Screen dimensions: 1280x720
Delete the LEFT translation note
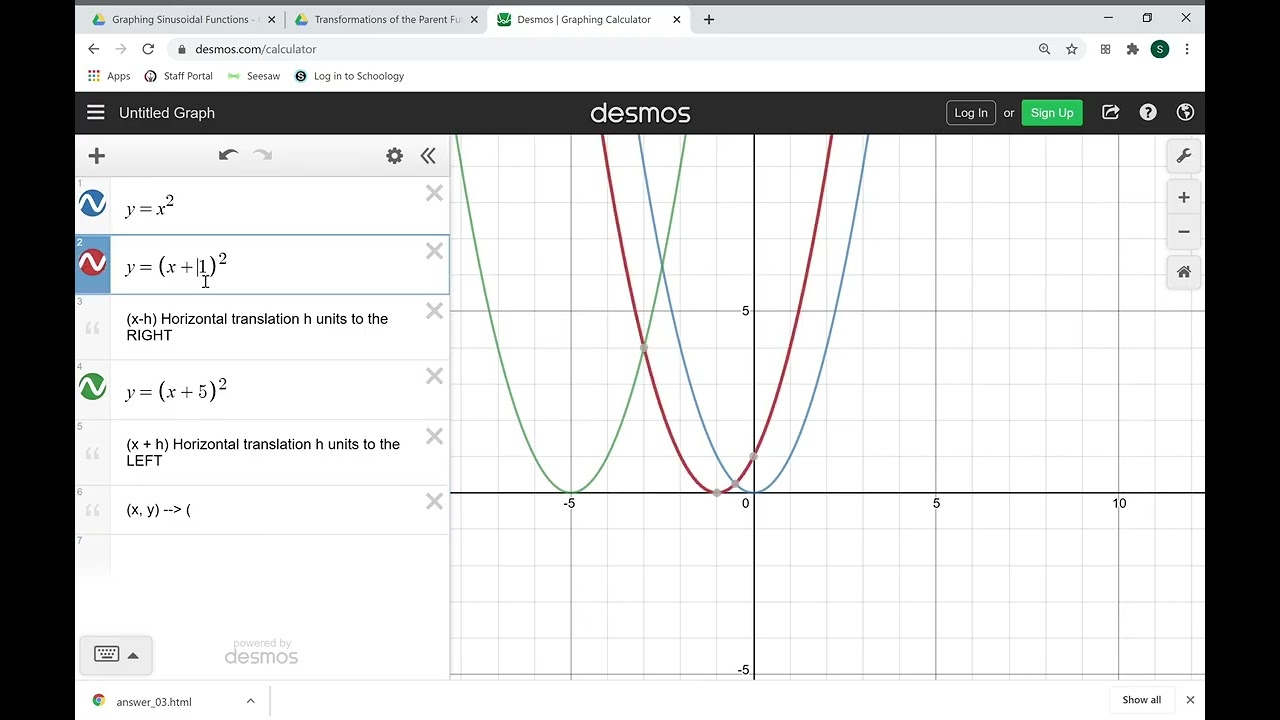[434, 436]
